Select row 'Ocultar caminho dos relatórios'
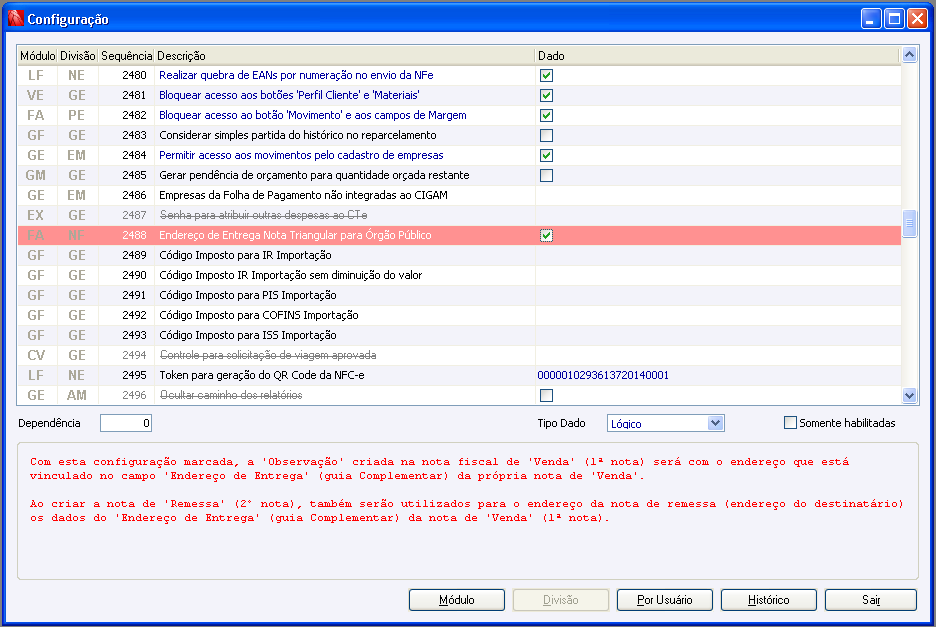 459,395
